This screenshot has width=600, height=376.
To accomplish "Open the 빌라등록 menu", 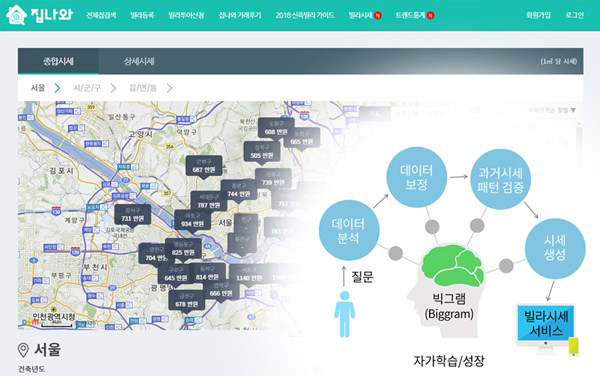I will point(142,15).
